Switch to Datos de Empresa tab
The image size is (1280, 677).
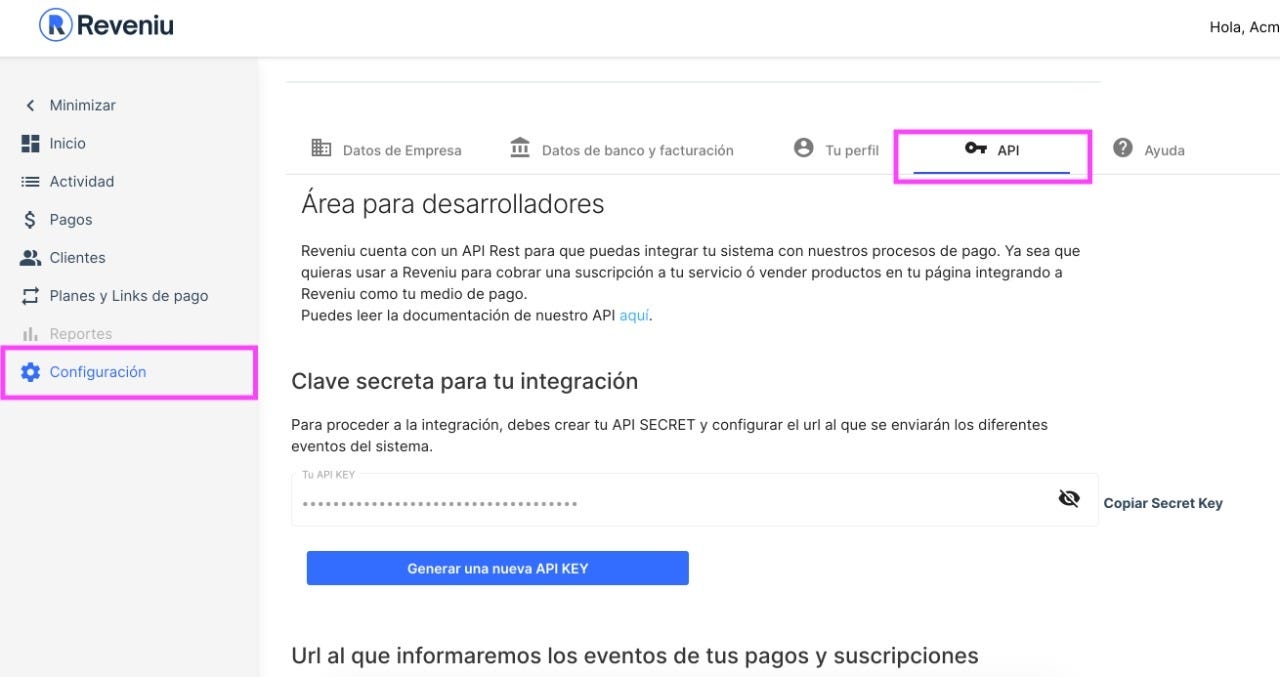click(x=386, y=150)
